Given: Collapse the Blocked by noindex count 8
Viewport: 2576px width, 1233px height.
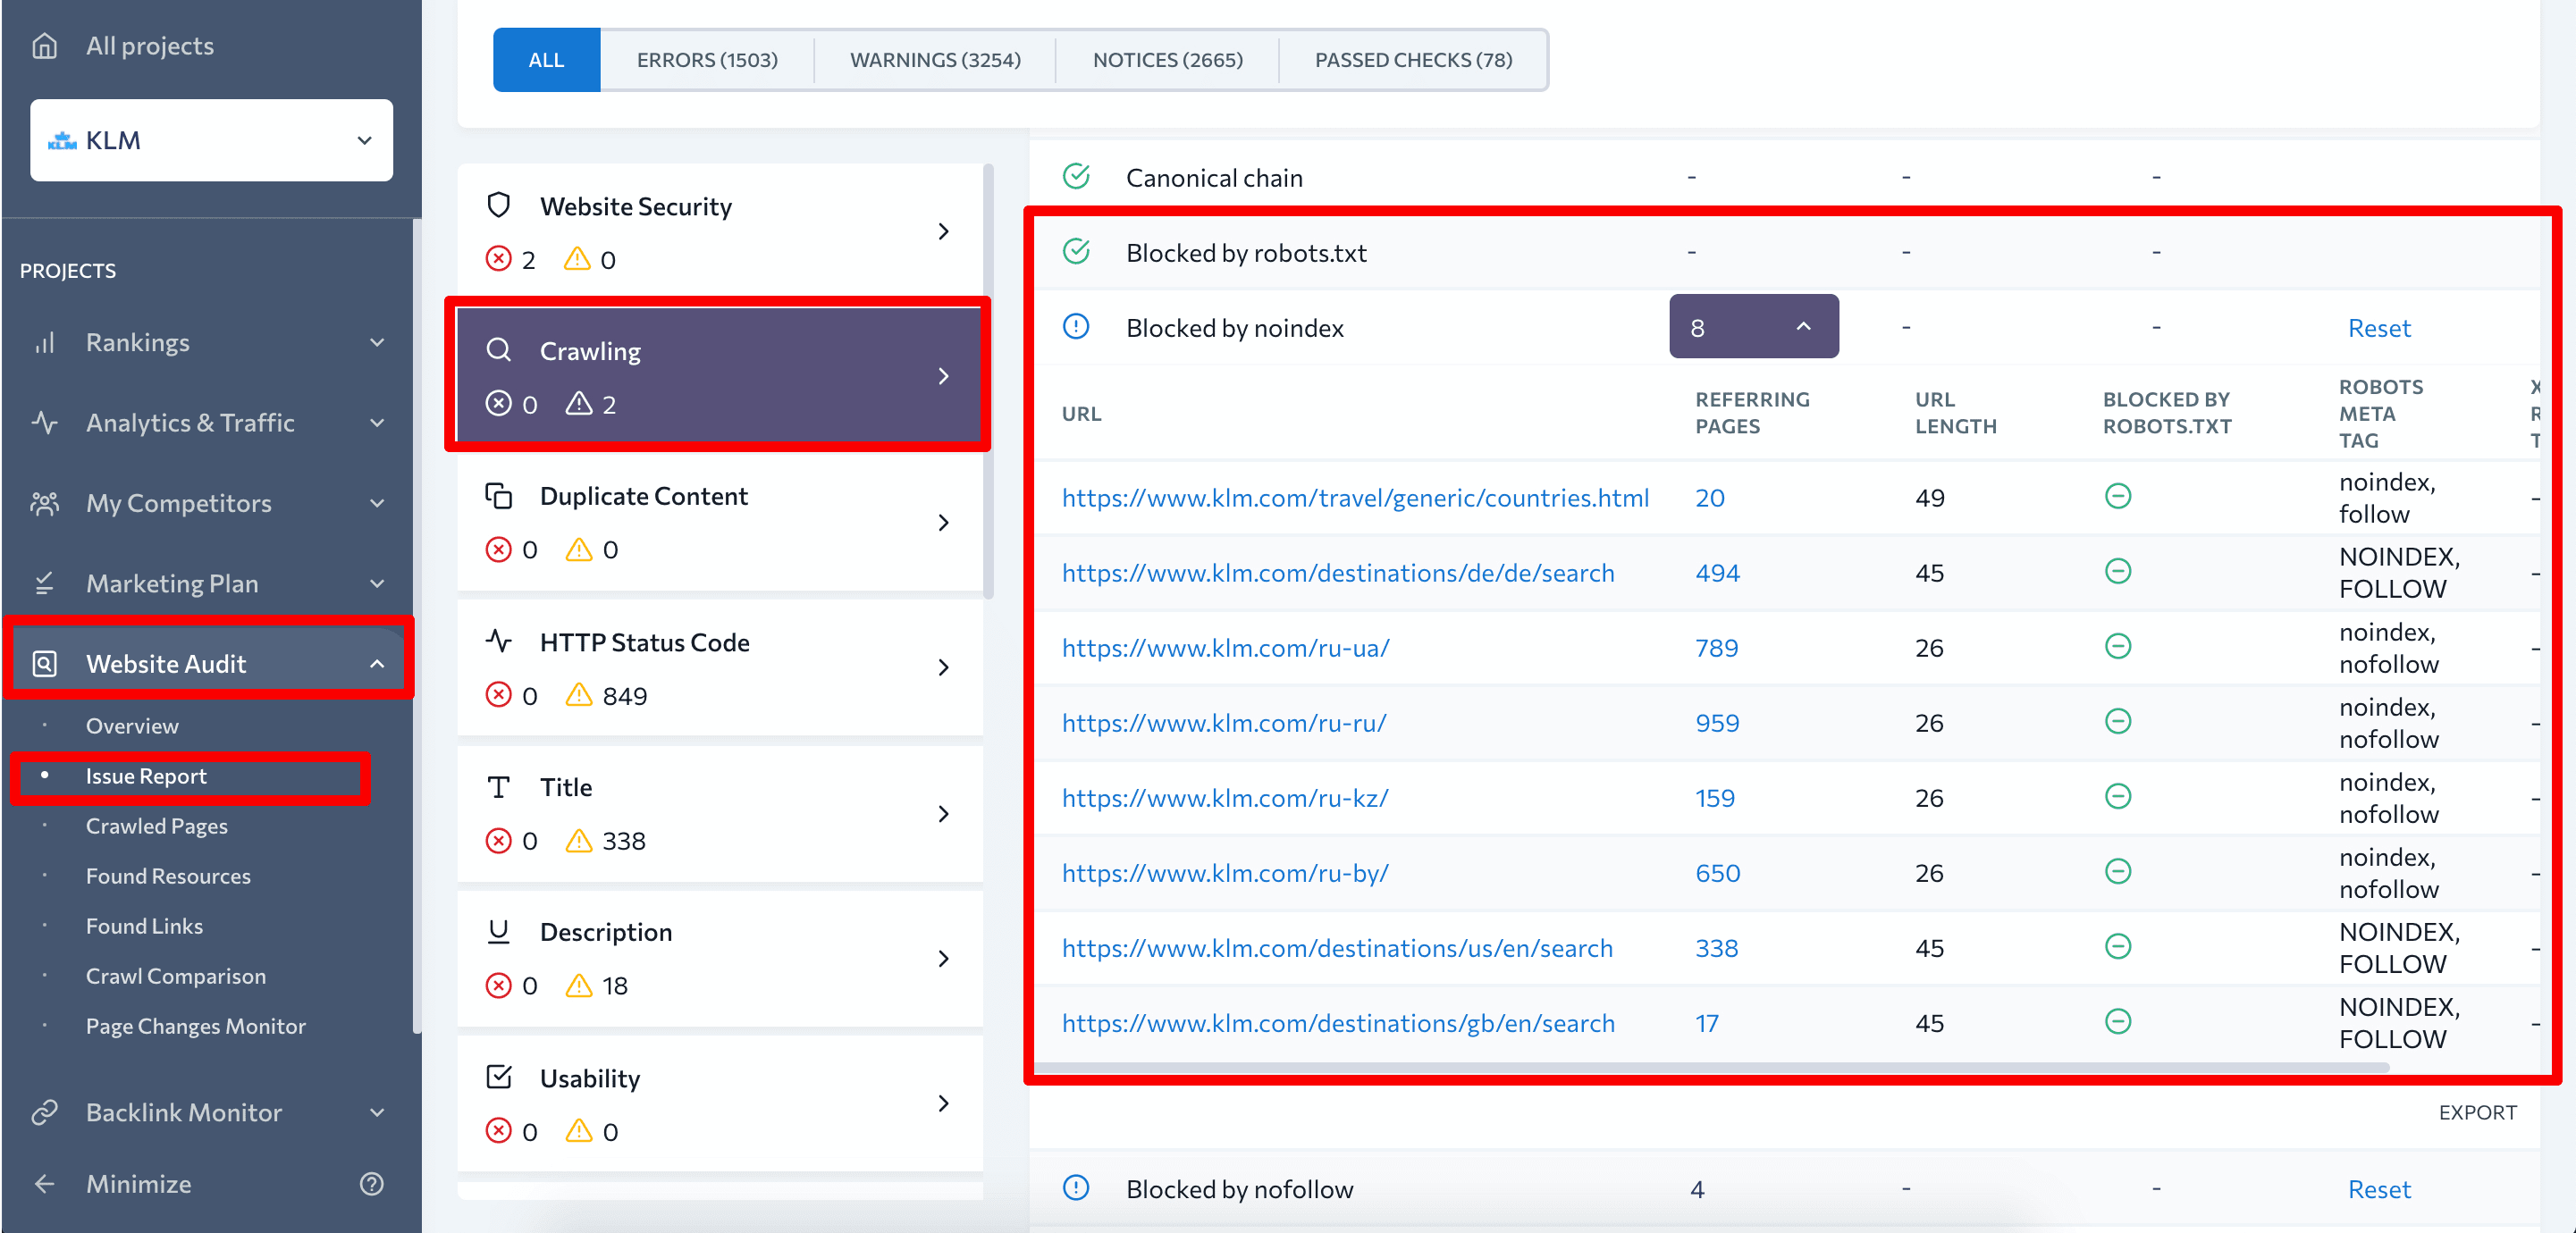Looking at the screenshot, I should (x=1753, y=327).
